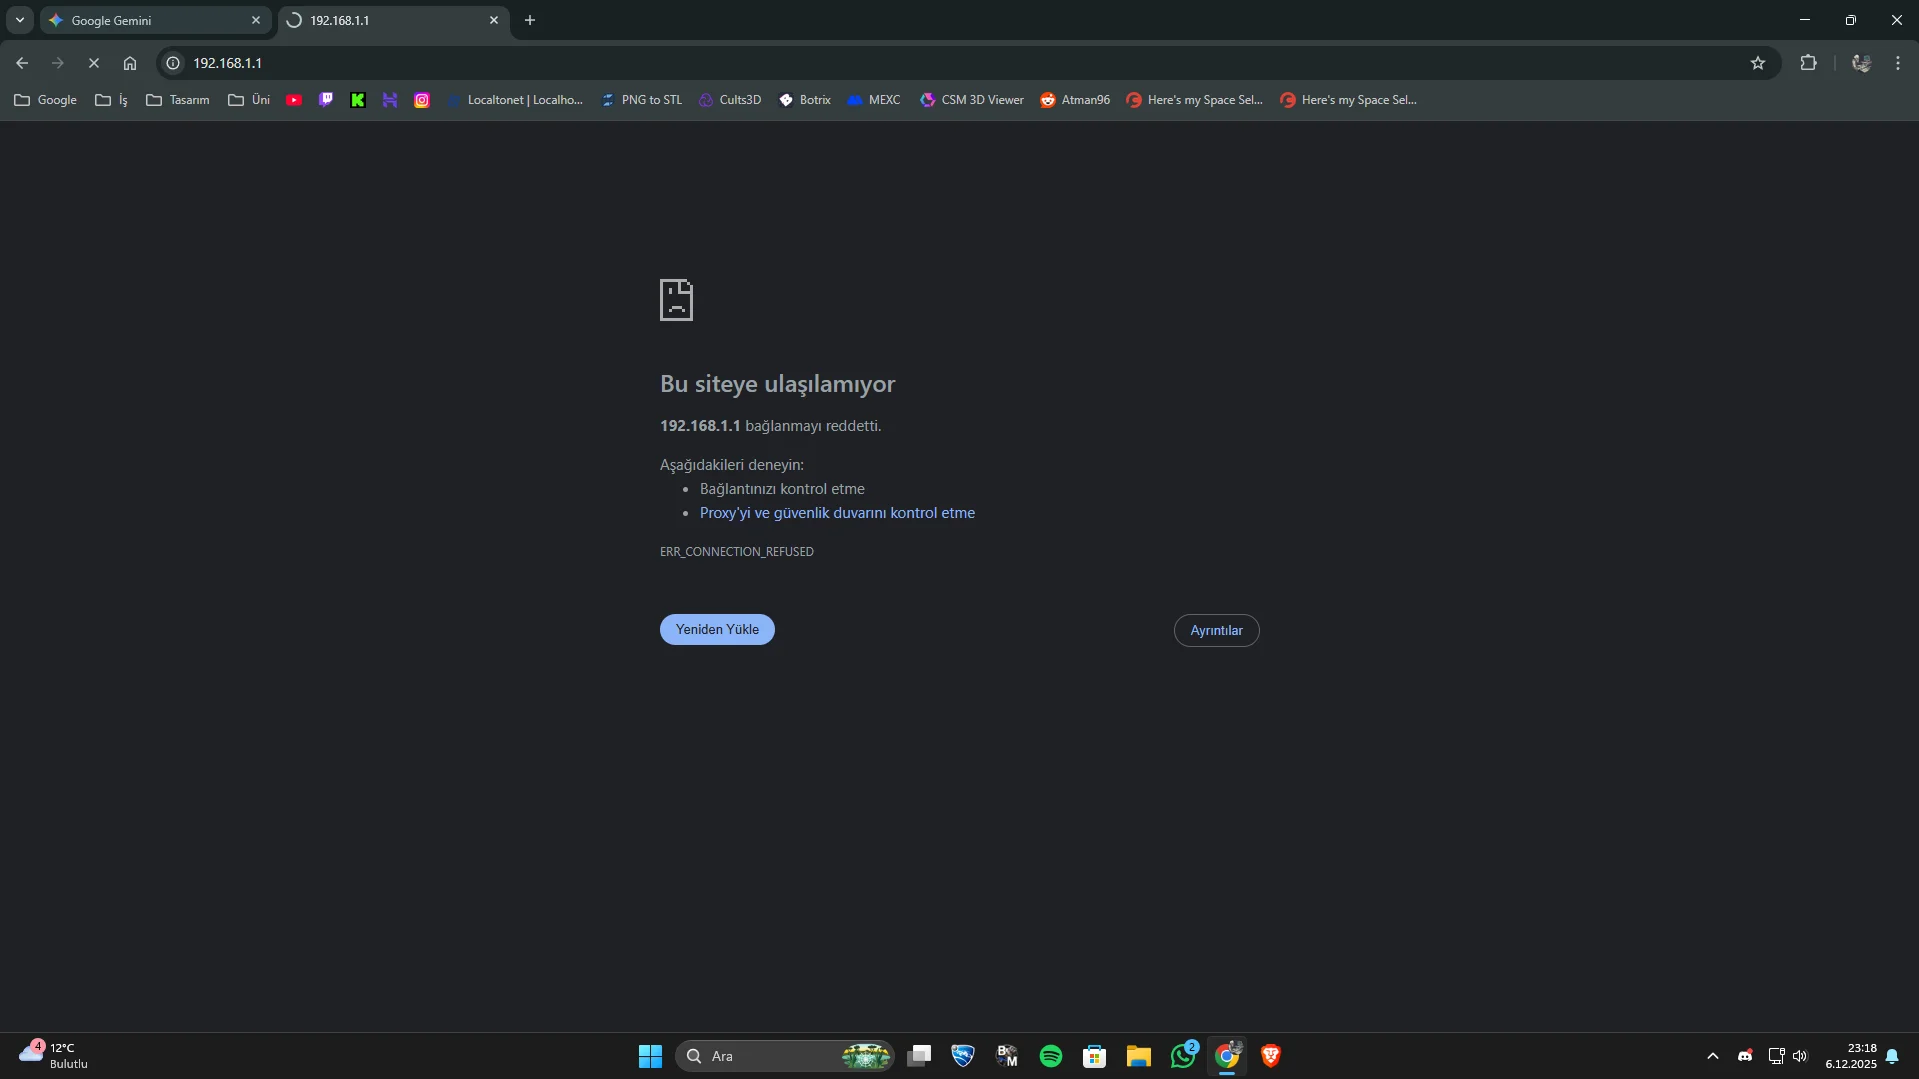Stop loading the page
Screen dimensions: 1919x1079
click(x=94, y=63)
